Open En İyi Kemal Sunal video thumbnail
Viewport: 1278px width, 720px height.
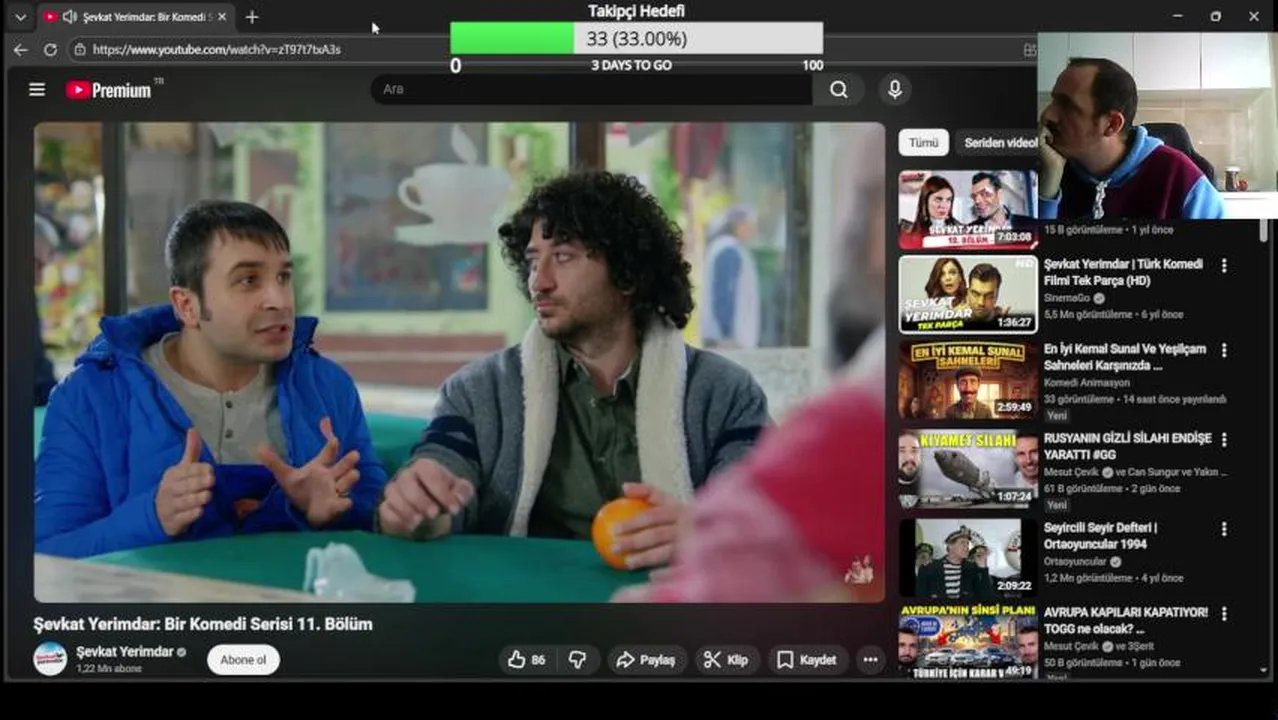(968, 381)
